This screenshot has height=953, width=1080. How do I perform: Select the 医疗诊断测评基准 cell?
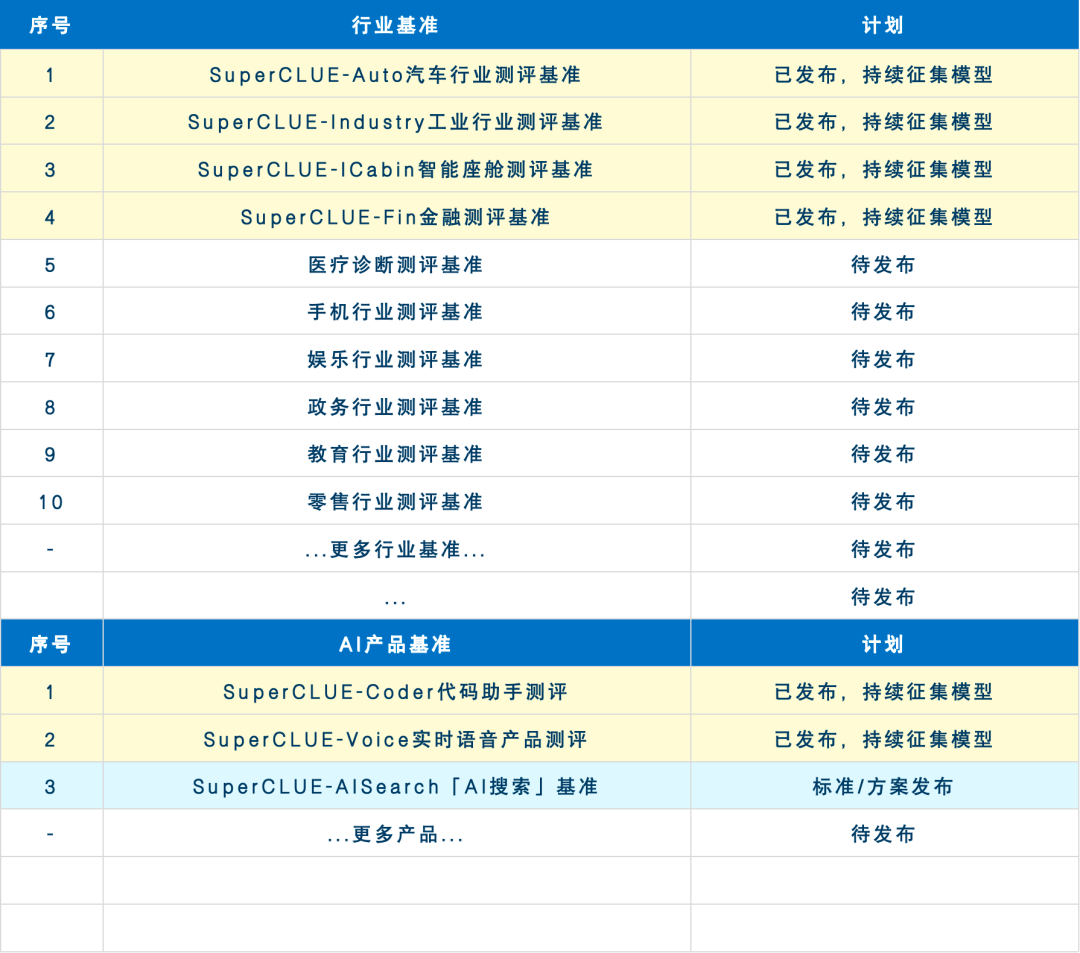(x=395, y=264)
